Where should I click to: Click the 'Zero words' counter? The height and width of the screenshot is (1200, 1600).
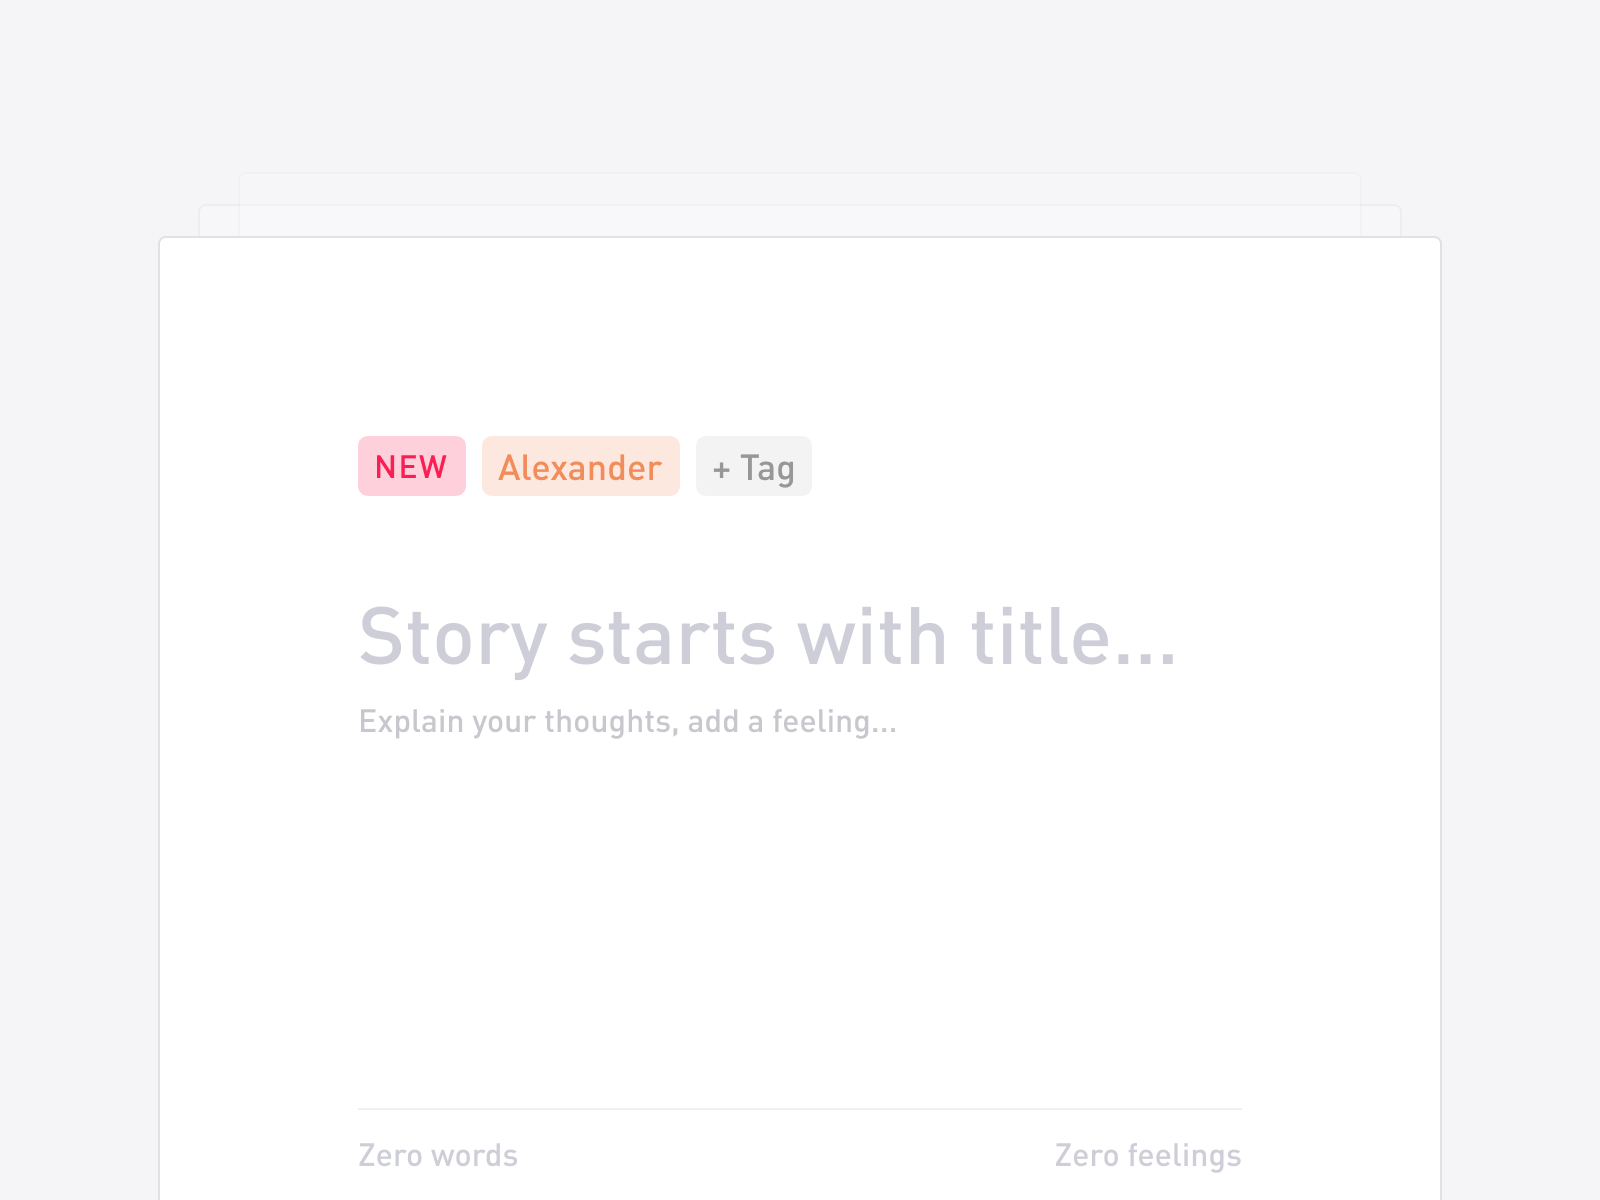point(438,1155)
